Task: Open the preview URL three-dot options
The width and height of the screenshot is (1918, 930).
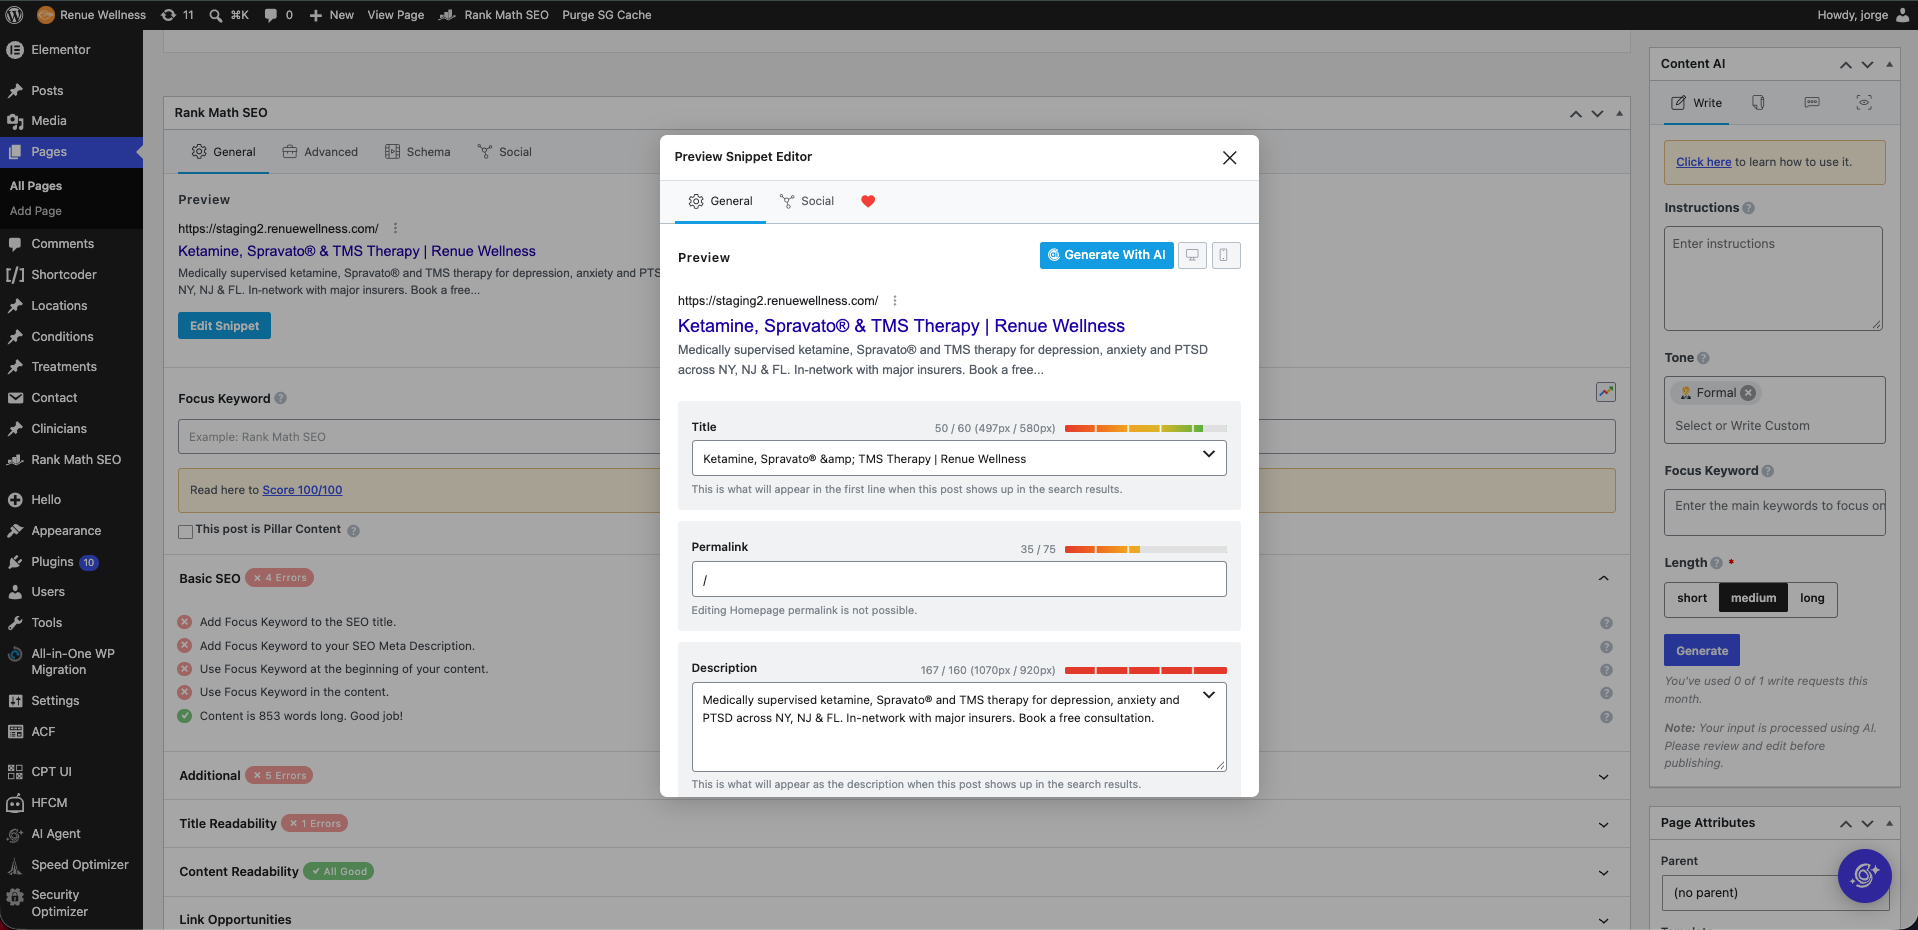Action: point(894,301)
